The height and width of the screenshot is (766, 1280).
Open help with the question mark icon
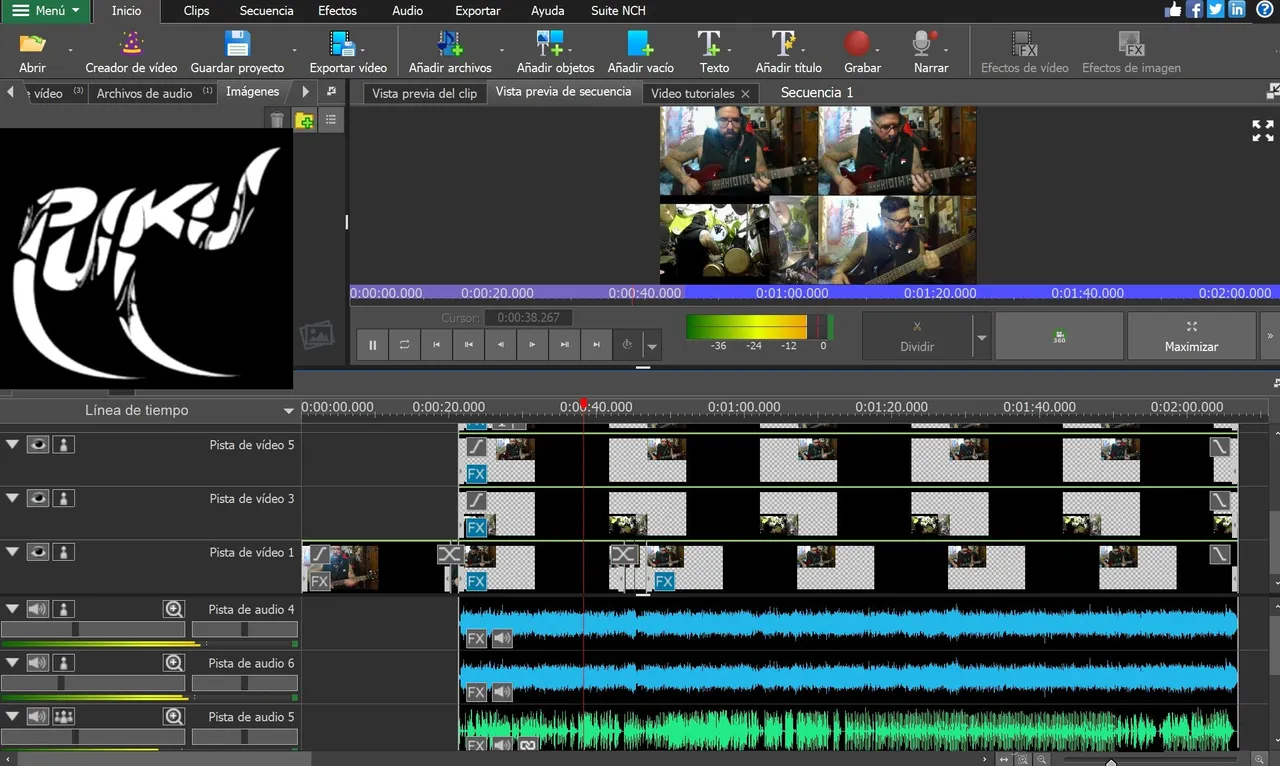(x=1265, y=9)
